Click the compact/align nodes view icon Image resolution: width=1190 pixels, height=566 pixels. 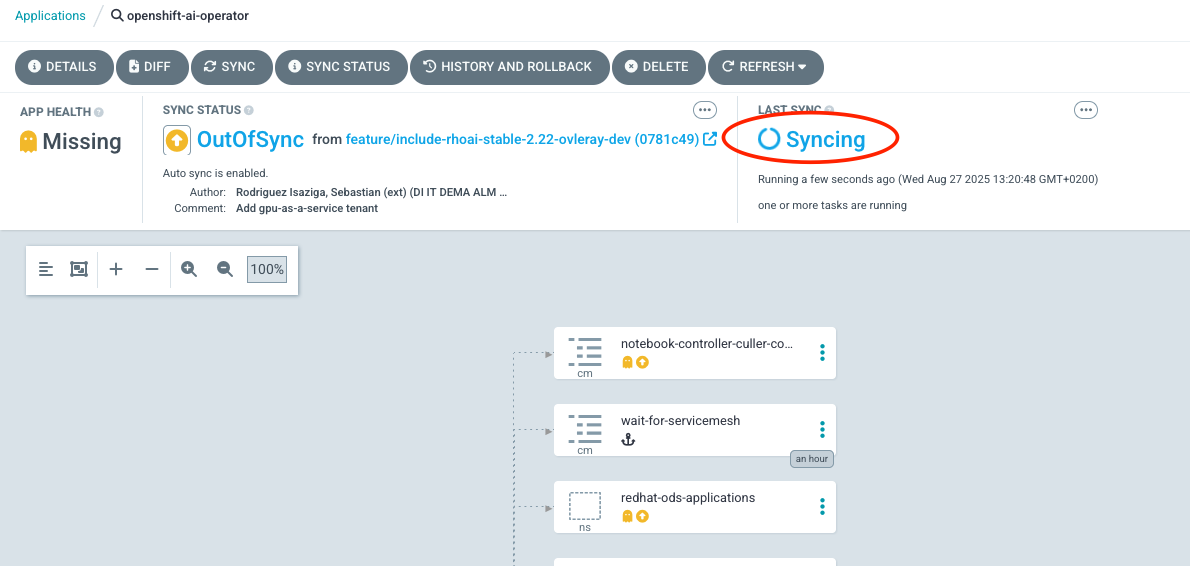pyautogui.click(x=46, y=269)
